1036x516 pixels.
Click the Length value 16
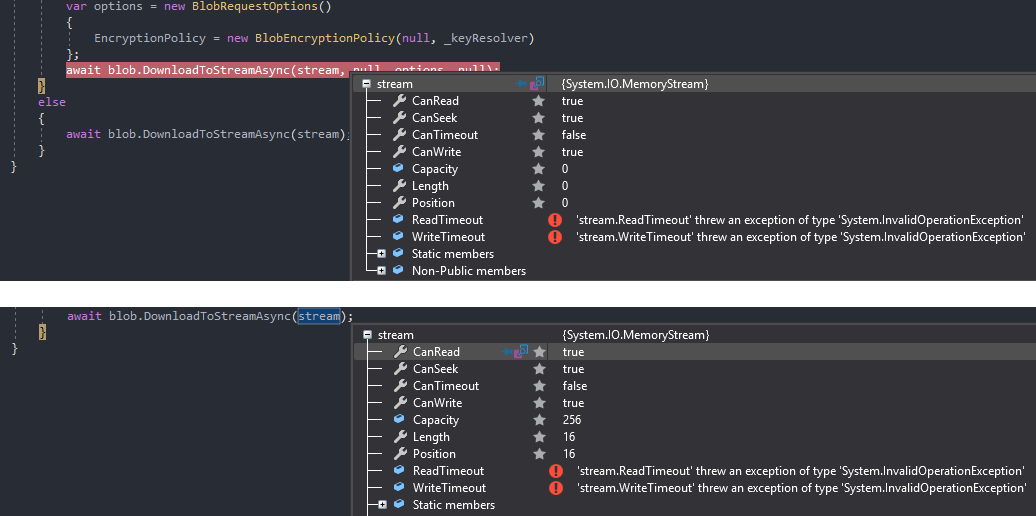(x=569, y=437)
